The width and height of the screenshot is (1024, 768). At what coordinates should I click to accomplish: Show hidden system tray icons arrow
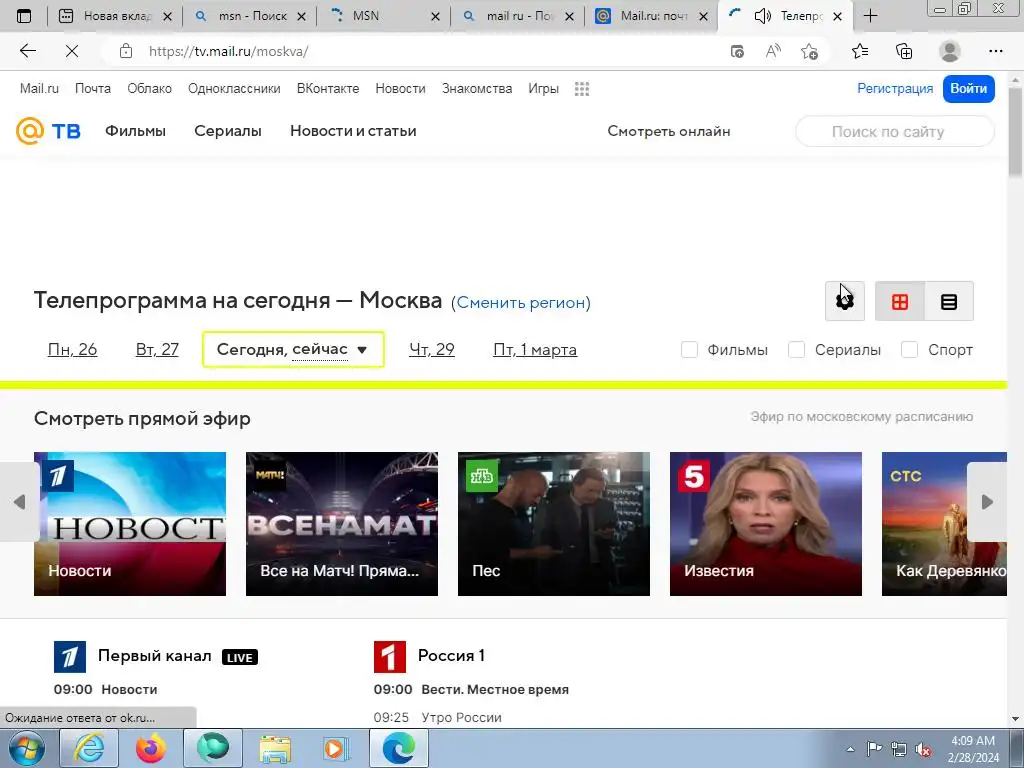(850, 750)
